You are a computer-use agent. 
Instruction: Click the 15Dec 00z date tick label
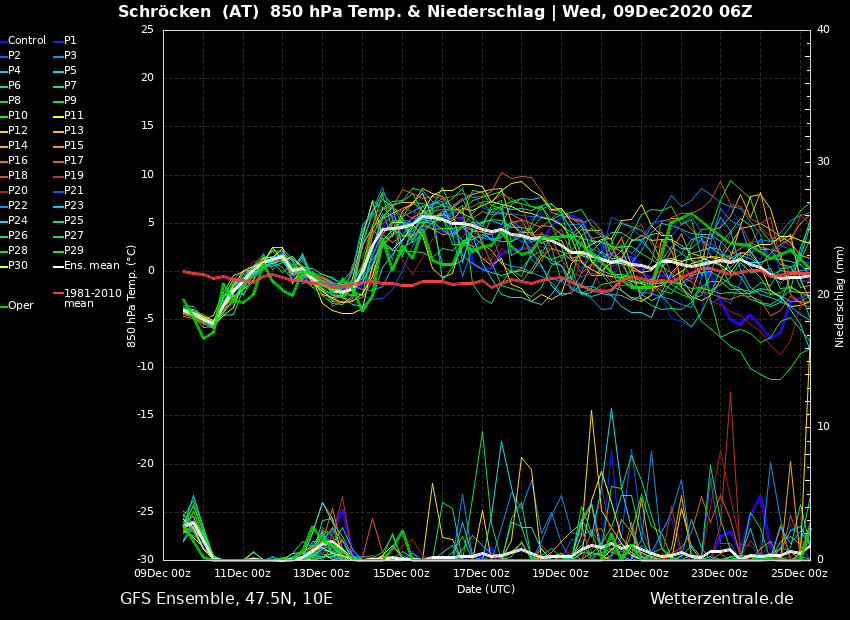401,574
